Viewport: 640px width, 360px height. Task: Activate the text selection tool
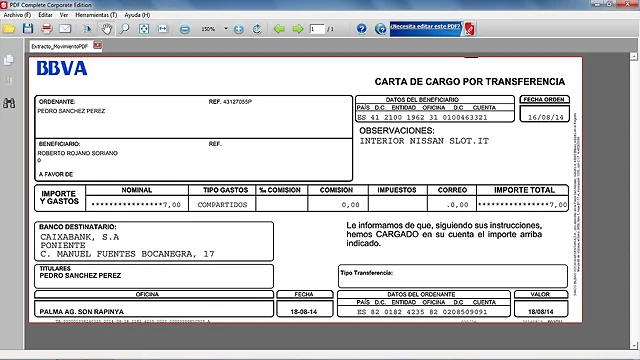[x=87, y=29]
